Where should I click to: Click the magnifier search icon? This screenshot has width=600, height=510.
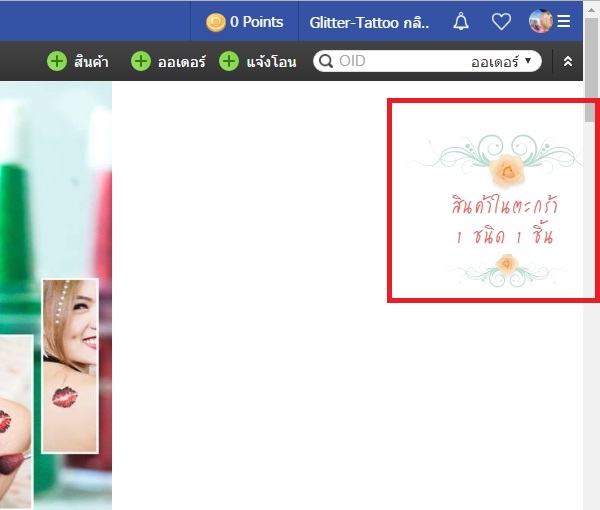[x=326, y=61]
